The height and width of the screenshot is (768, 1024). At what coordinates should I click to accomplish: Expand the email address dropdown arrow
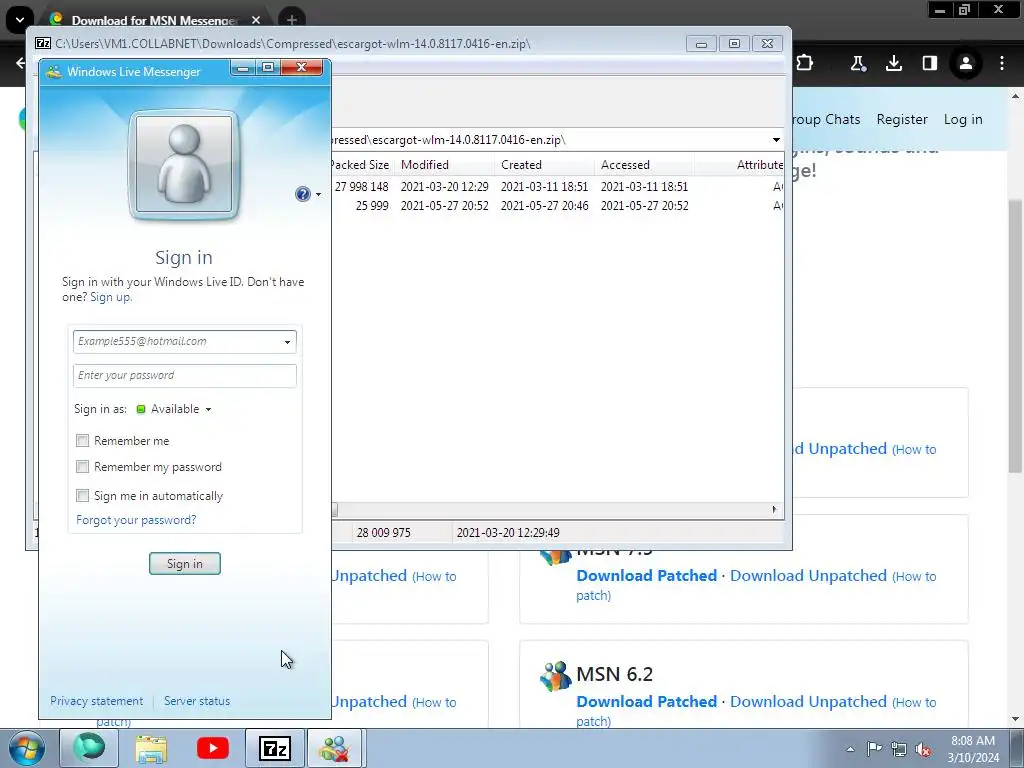(287, 342)
